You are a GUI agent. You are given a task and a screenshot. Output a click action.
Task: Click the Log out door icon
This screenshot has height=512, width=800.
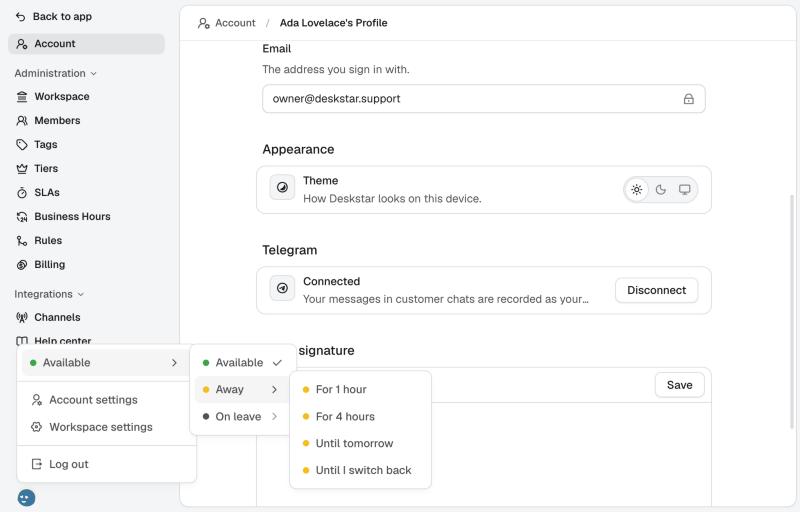point(36,464)
